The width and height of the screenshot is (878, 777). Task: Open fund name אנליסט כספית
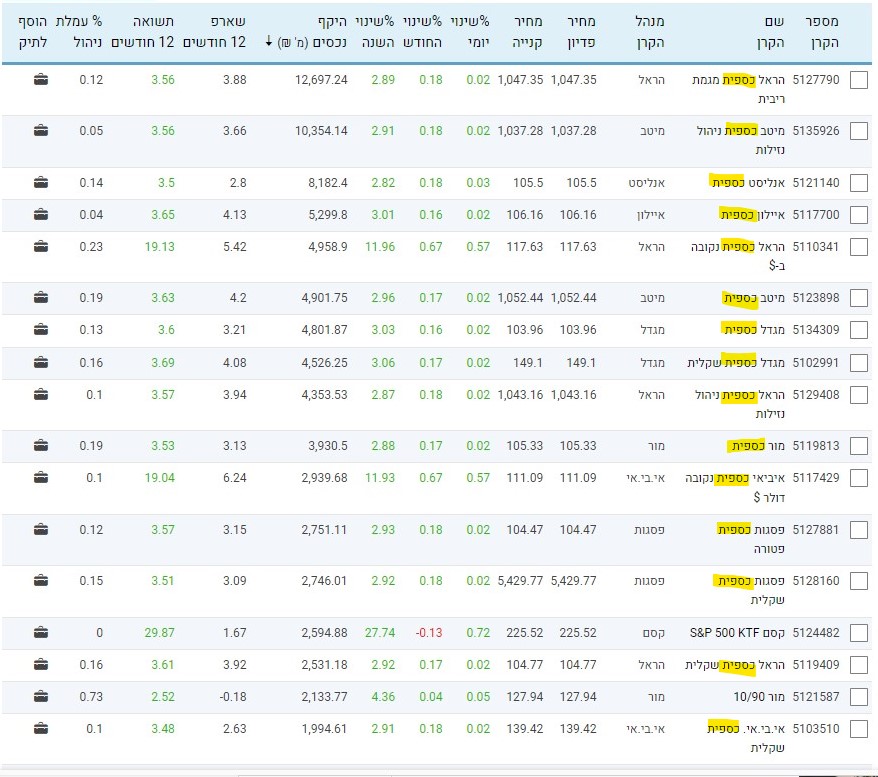point(748,182)
